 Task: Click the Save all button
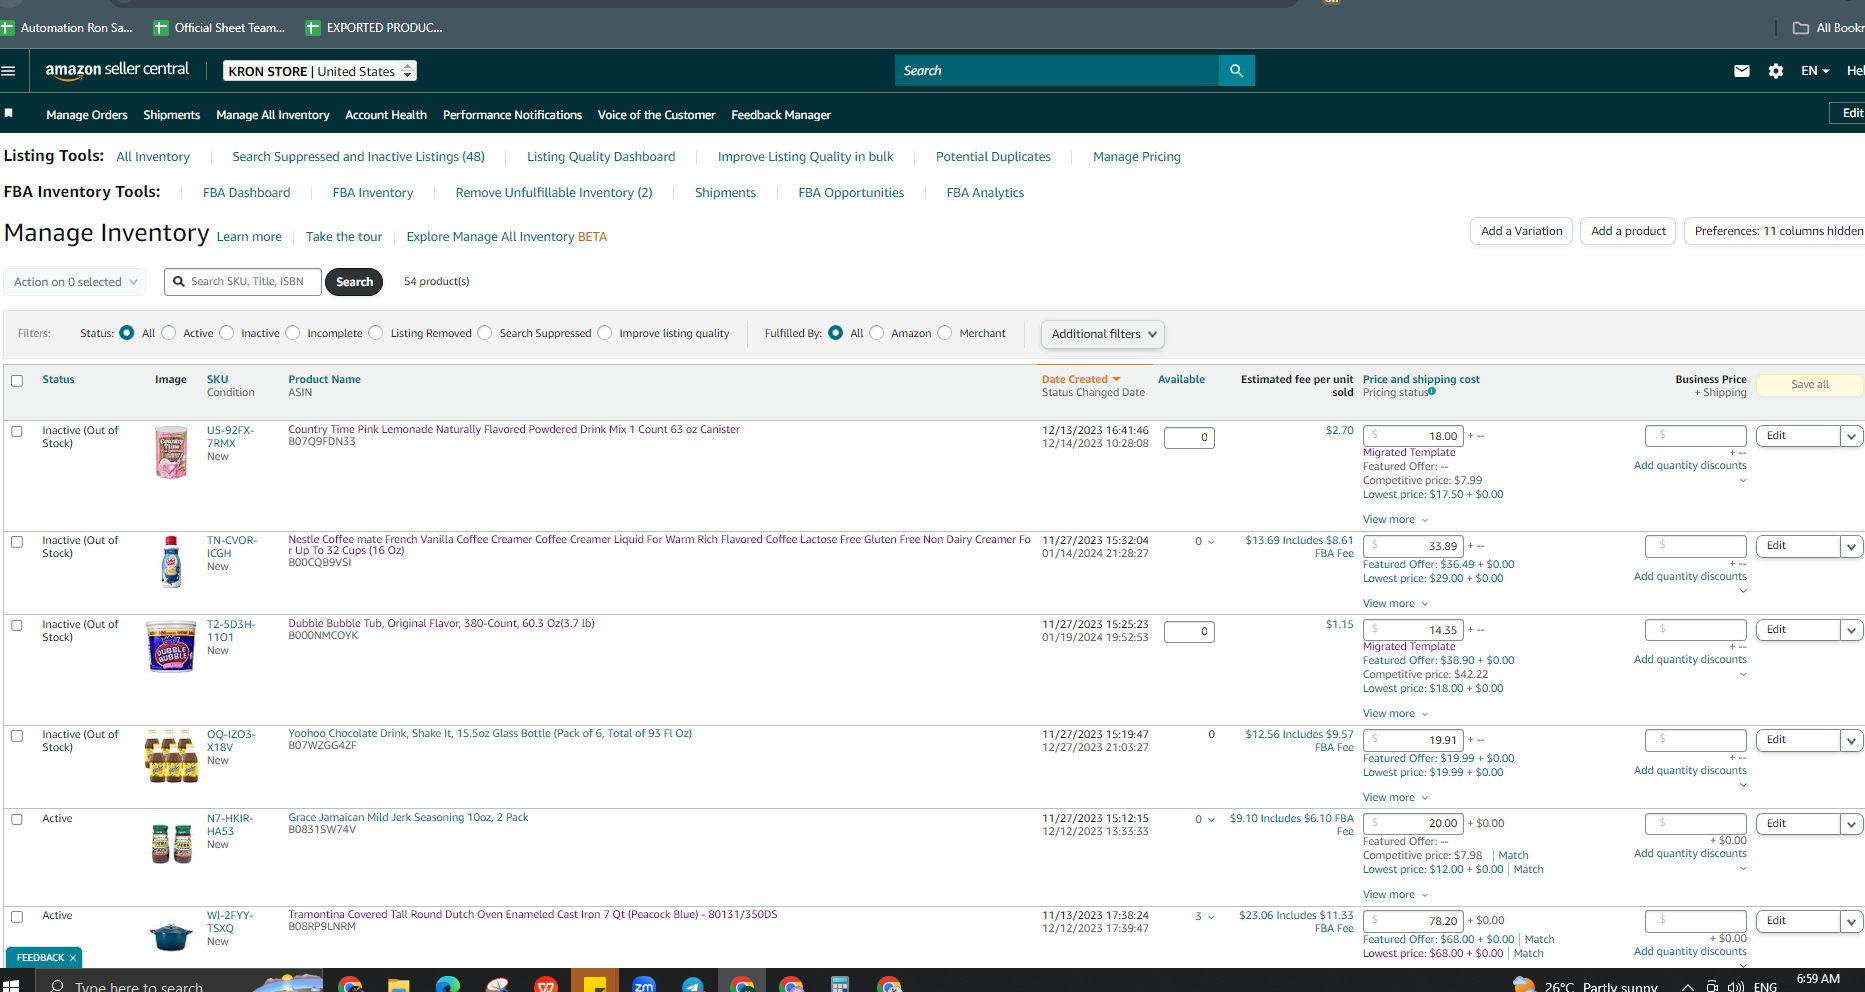click(x=1809, y=385)
